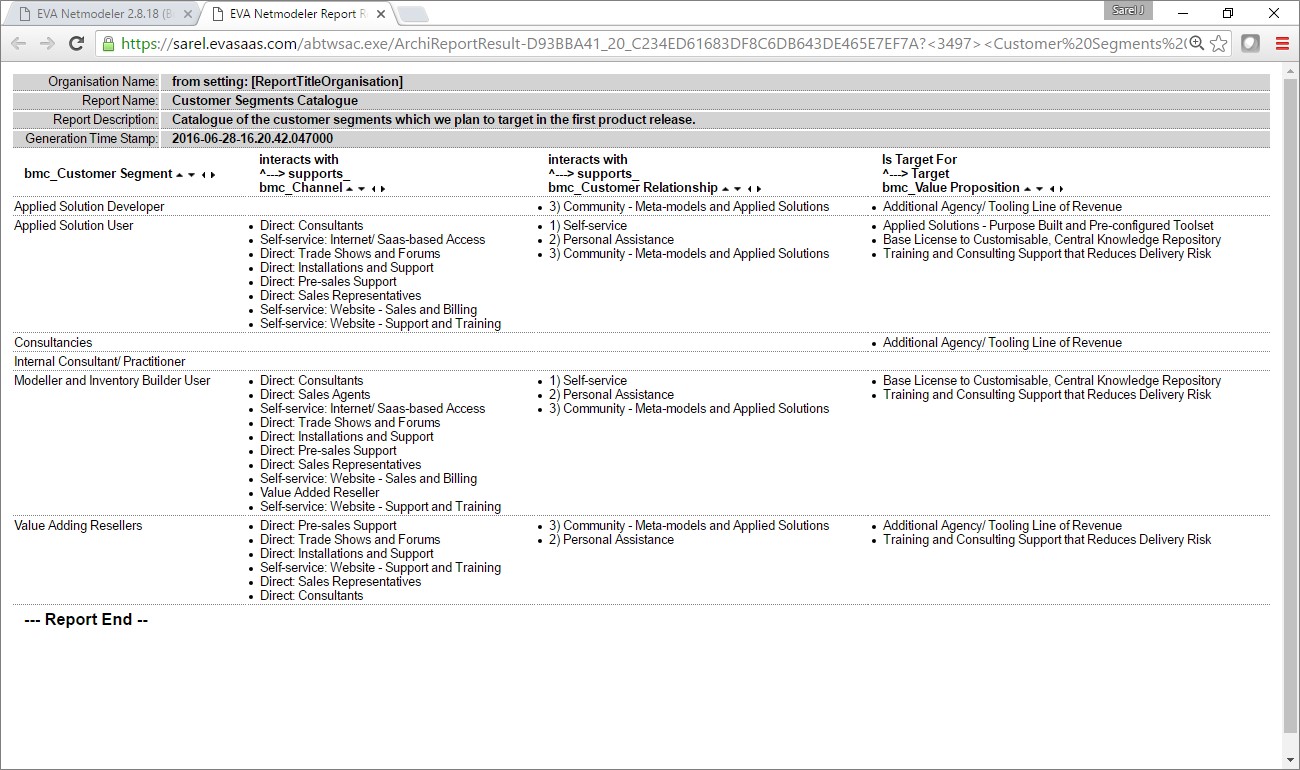Move bmc_Customer Segment column right with the right arrow

pos(212,175)
